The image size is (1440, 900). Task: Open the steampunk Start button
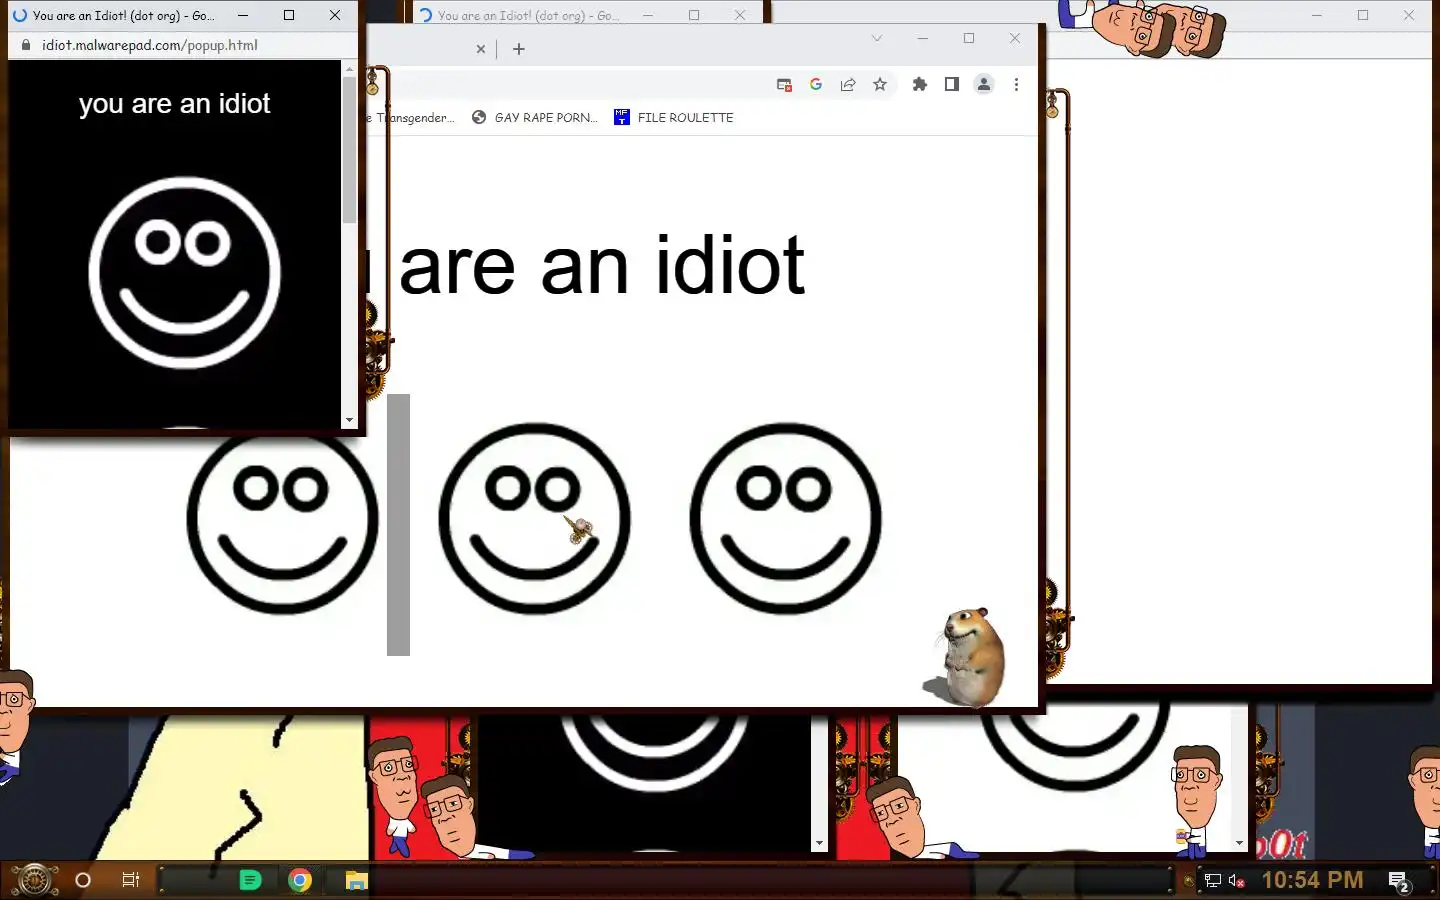34,880
